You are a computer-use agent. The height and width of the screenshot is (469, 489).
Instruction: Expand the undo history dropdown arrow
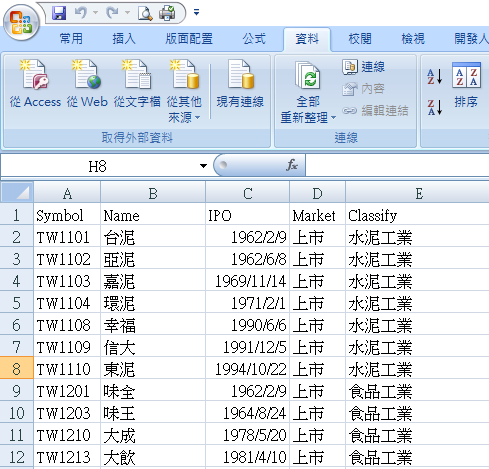pyautogui.click(x=95, y=13)
